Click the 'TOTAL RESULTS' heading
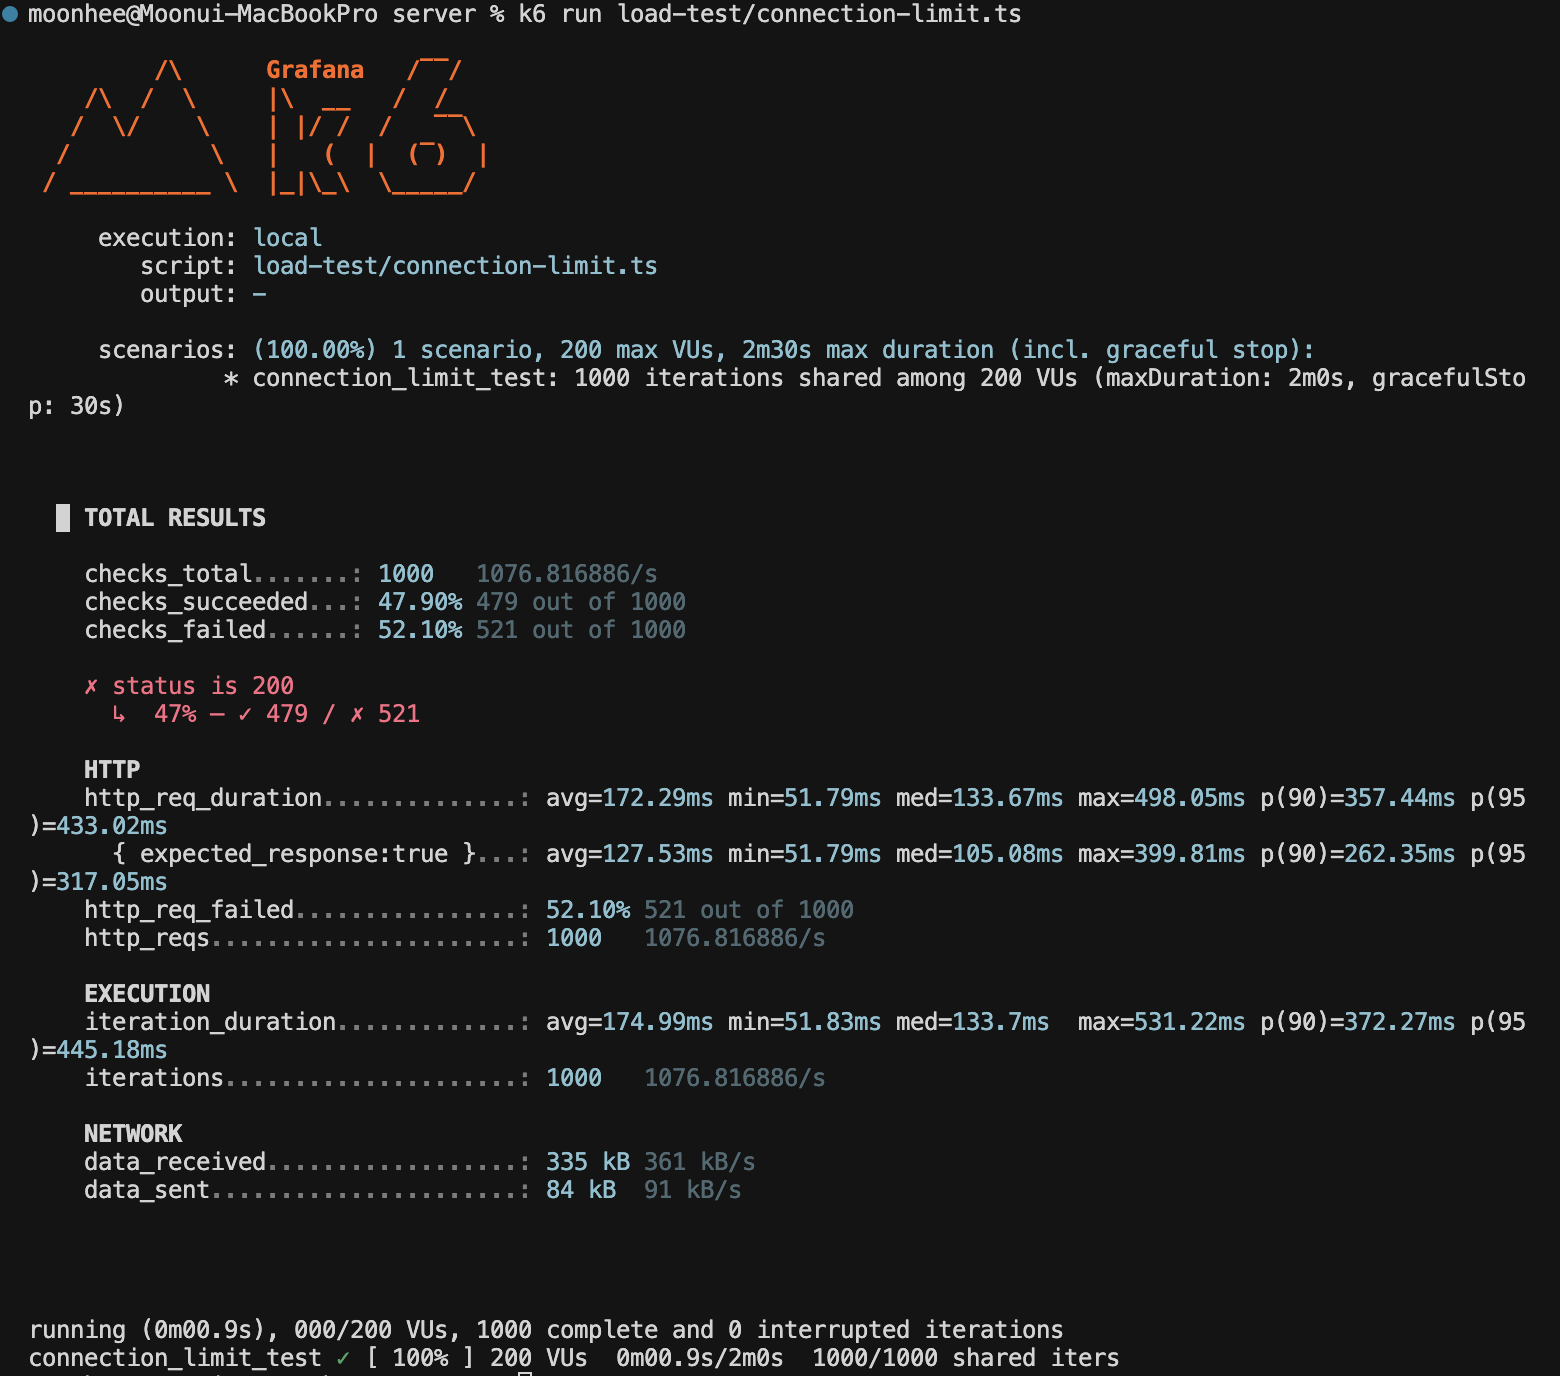1560x1376 pixels. tap(175, 518)
